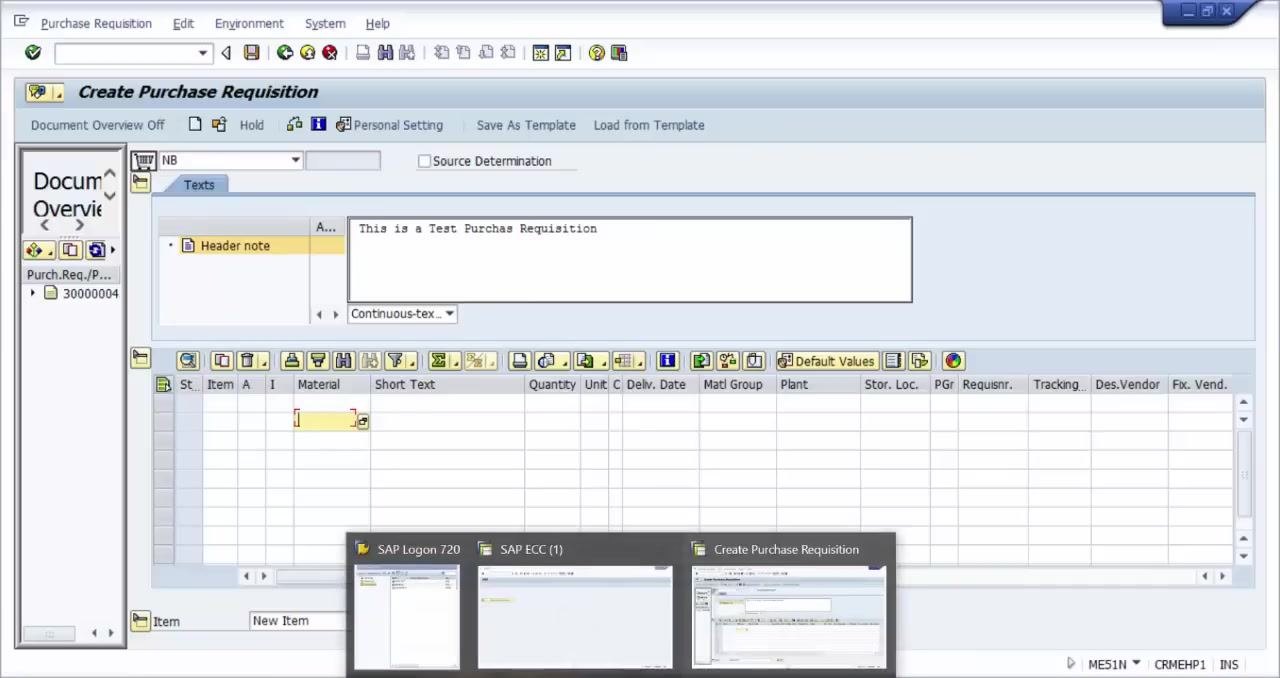Open the ME51N status bar dropdown arrow
The image size is (1280, 678).
pyautogui.click(x=1136, y=664)
